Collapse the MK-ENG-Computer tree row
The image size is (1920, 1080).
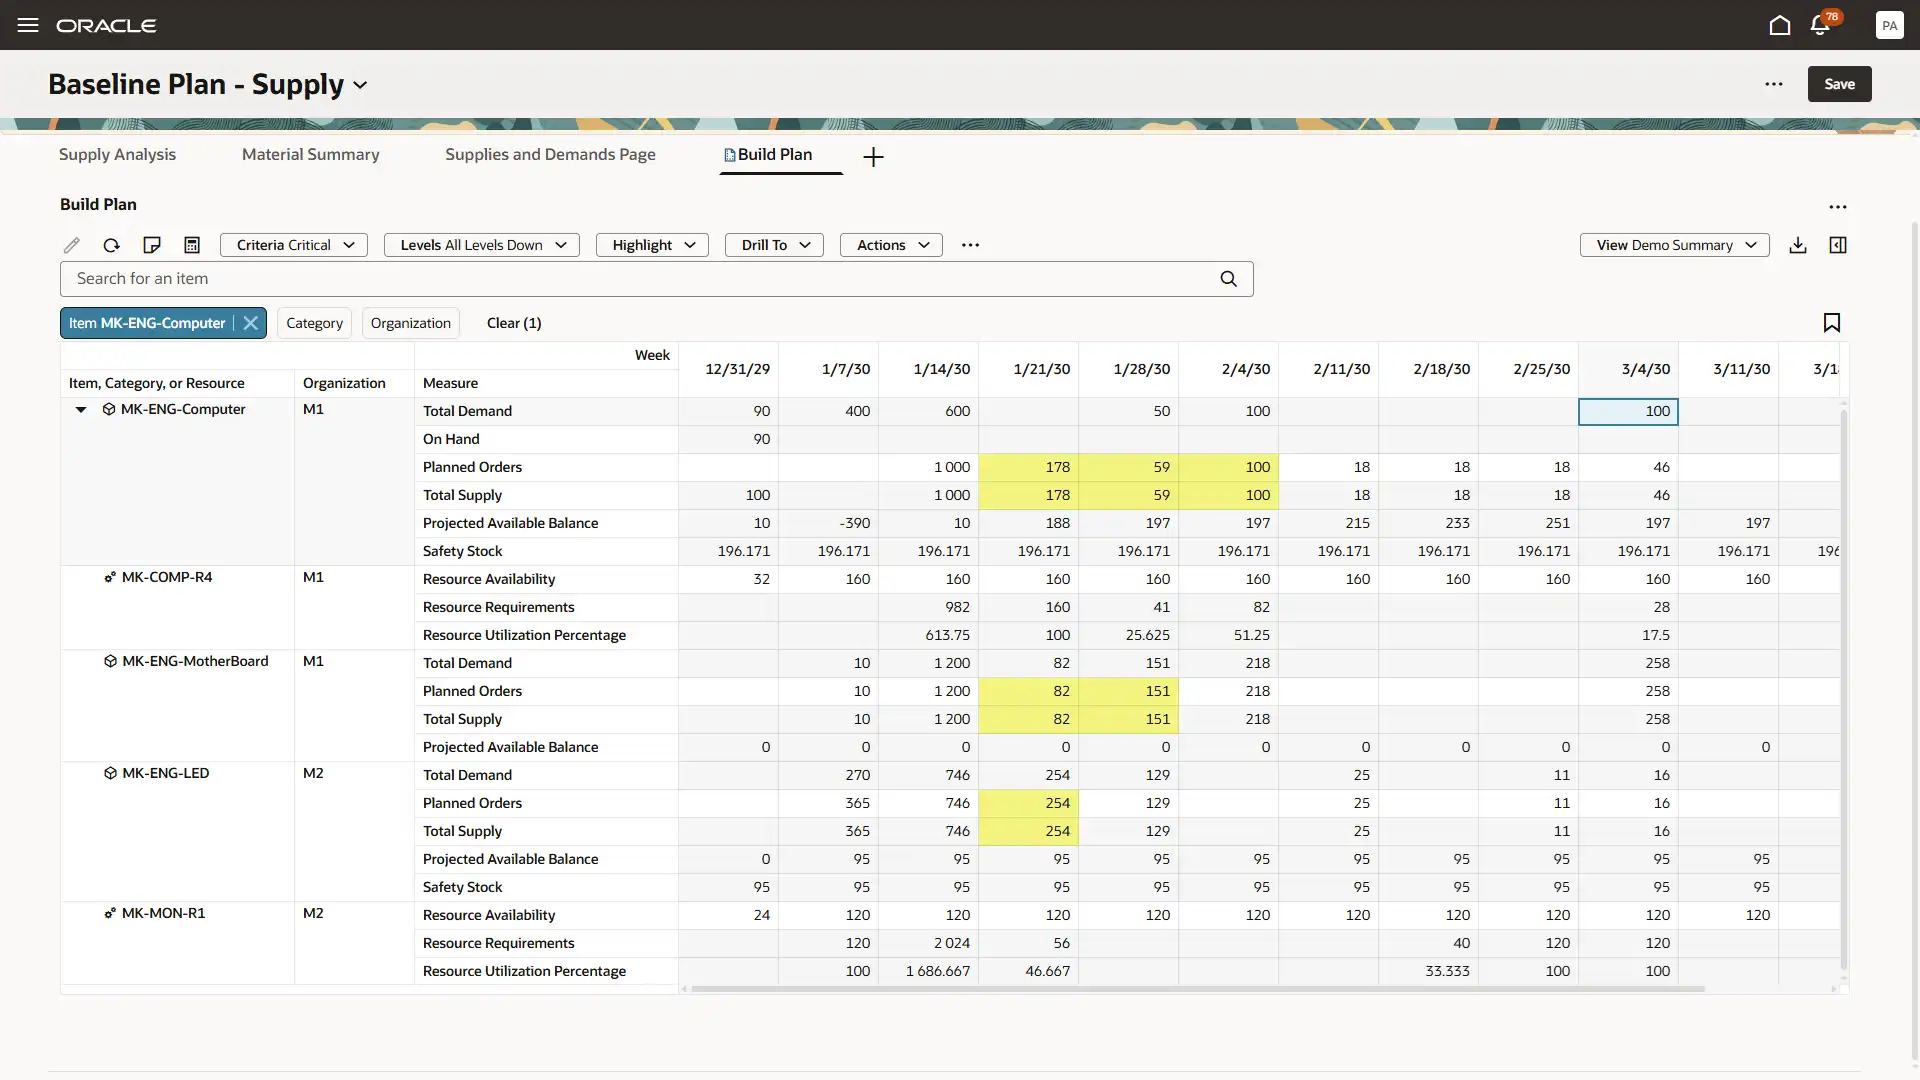81,410
